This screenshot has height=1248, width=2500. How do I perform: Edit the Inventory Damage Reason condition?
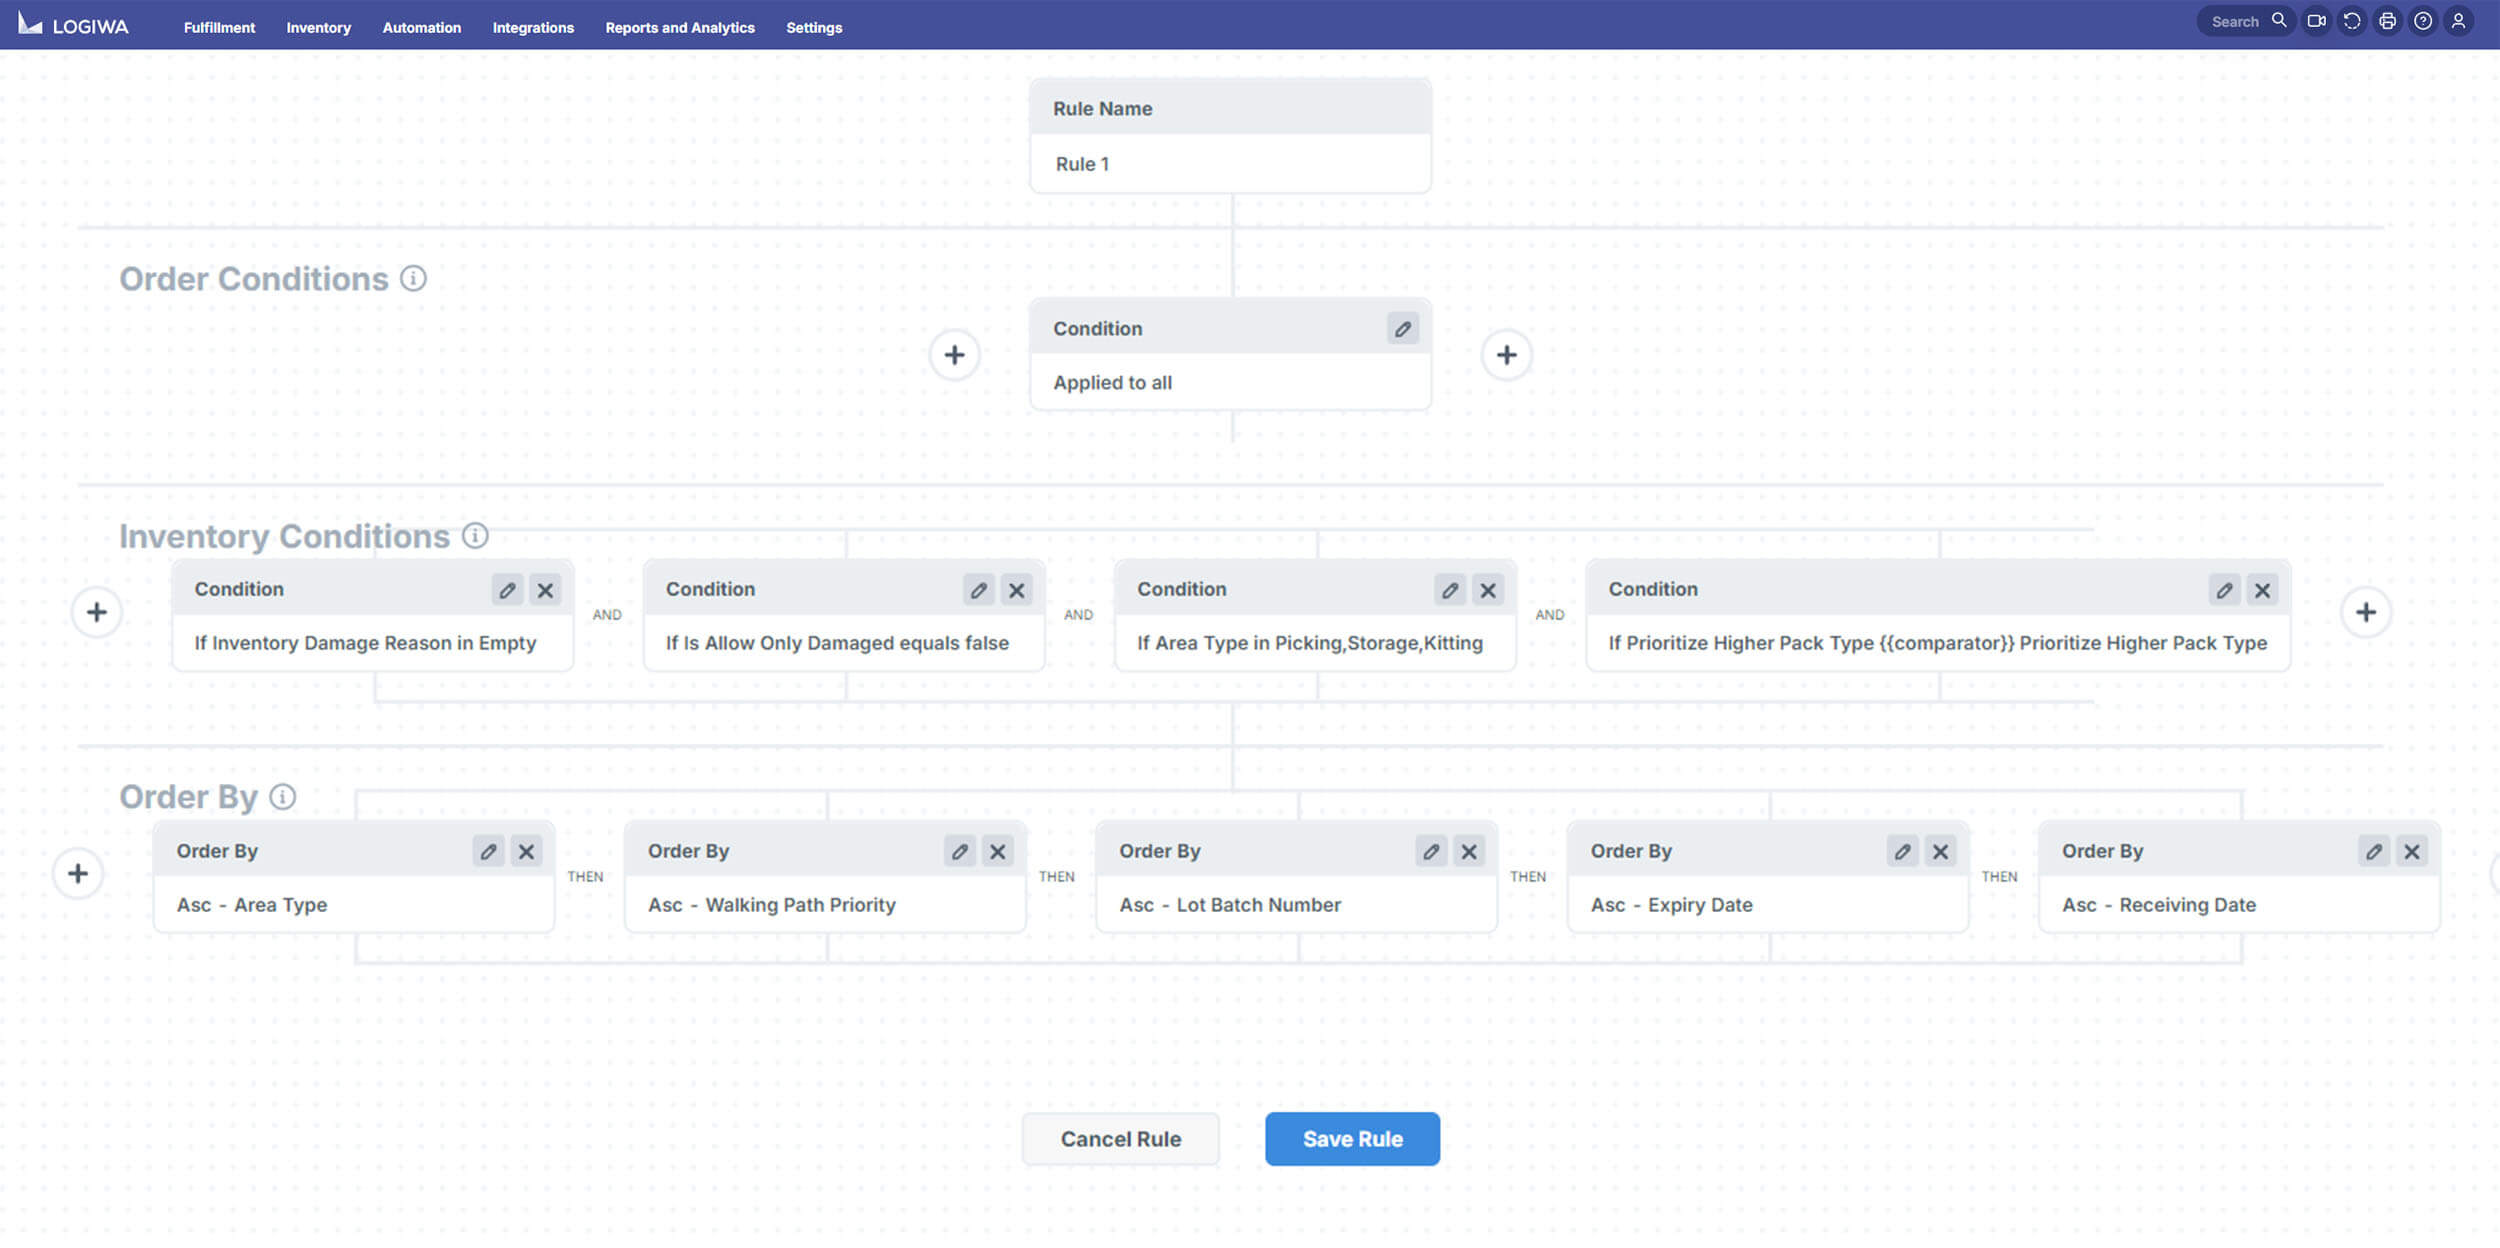[507, 590]
